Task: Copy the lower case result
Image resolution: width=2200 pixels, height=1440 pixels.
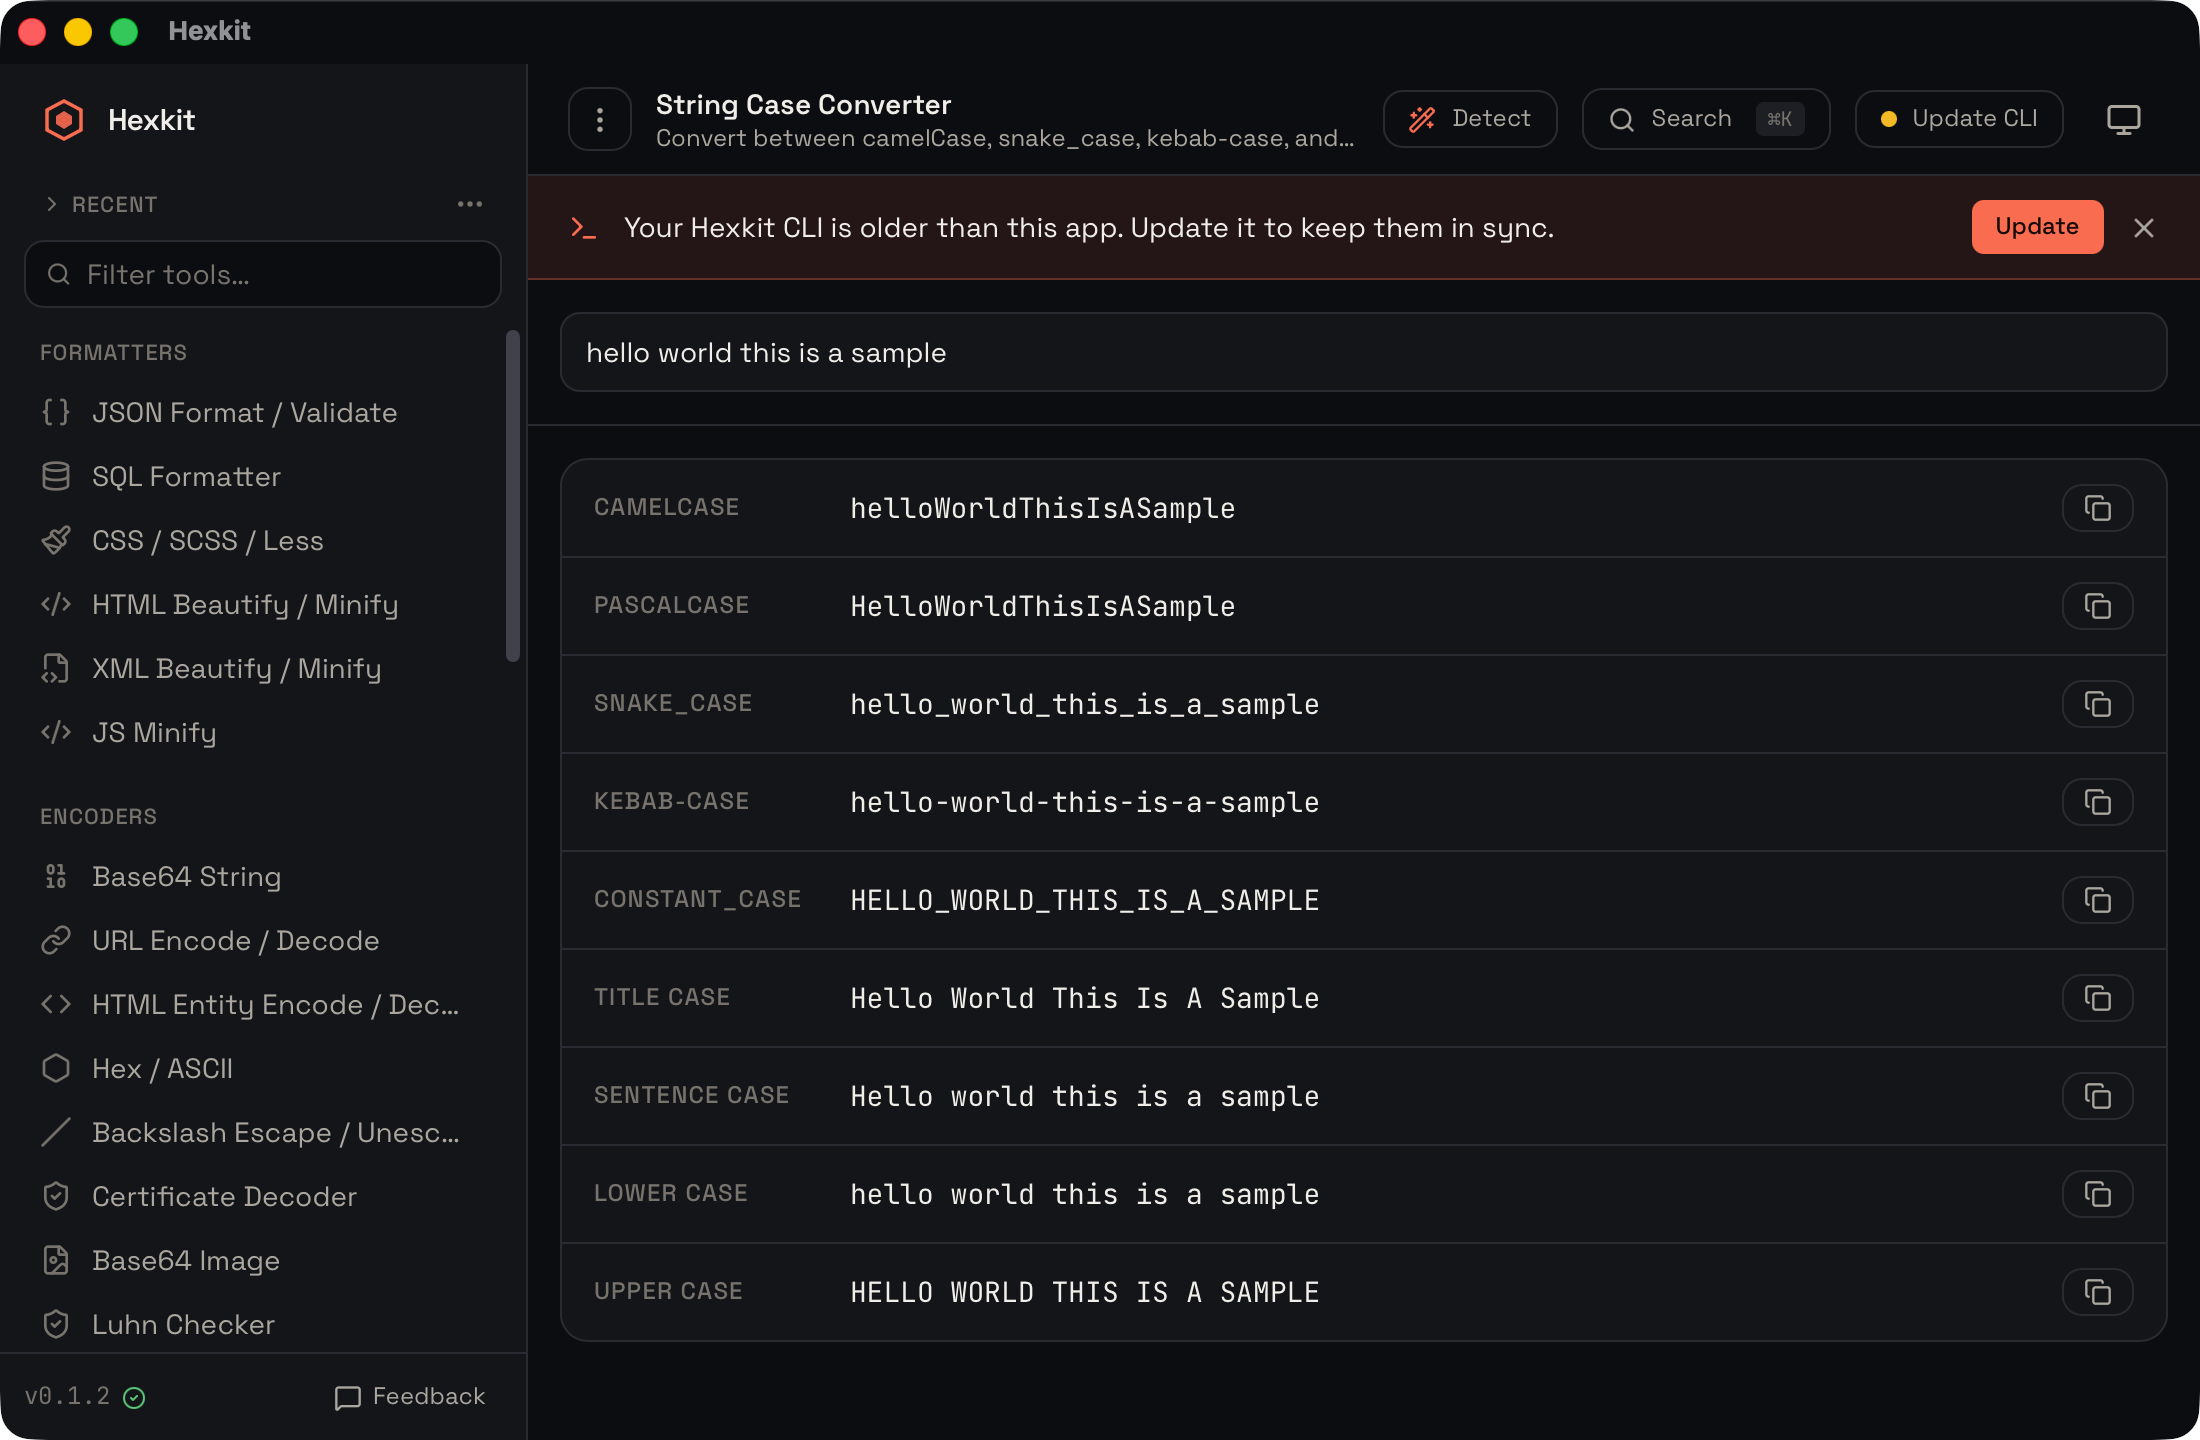Action: [x=2097, y=1194]
